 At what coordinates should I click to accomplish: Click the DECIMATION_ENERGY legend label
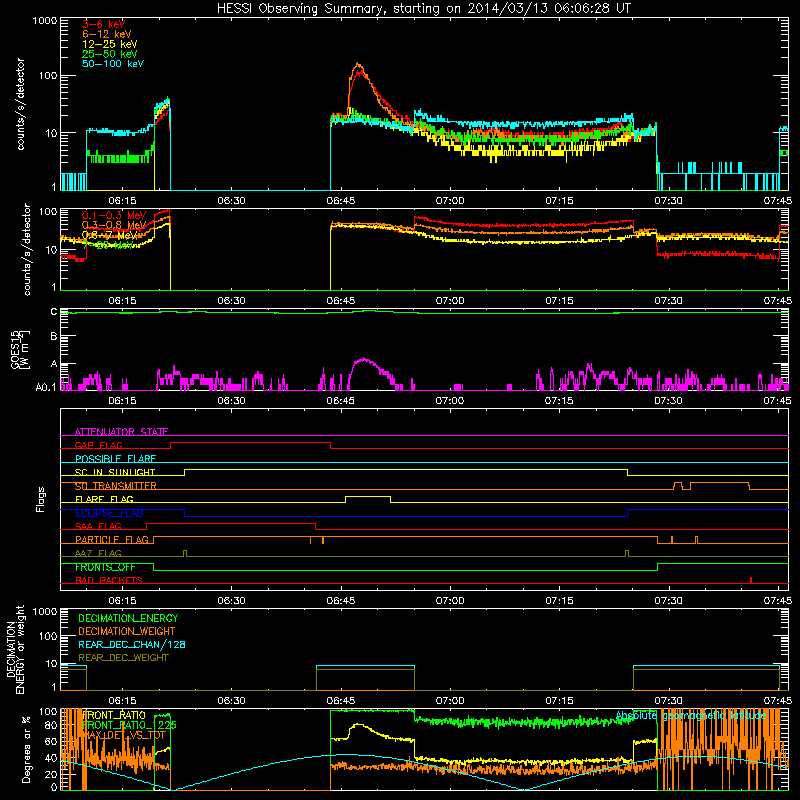pyautogui.click(x=128, y=618)
